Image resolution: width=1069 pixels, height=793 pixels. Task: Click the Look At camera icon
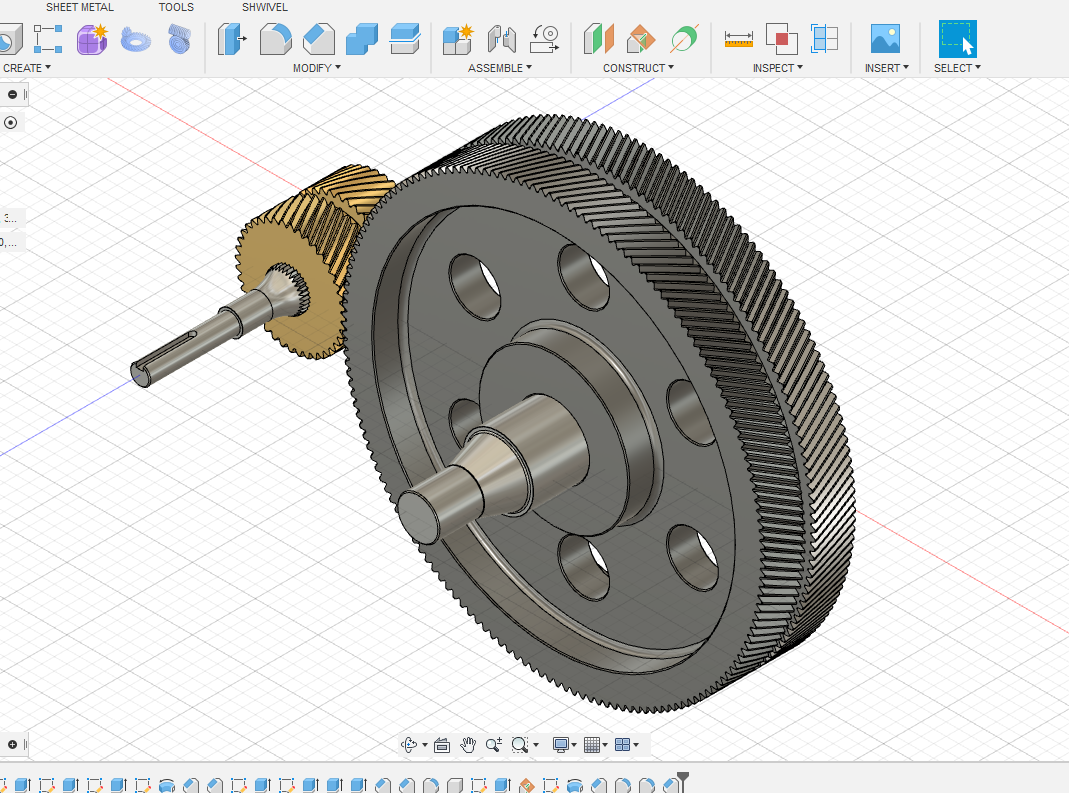[x=442, y=745]
